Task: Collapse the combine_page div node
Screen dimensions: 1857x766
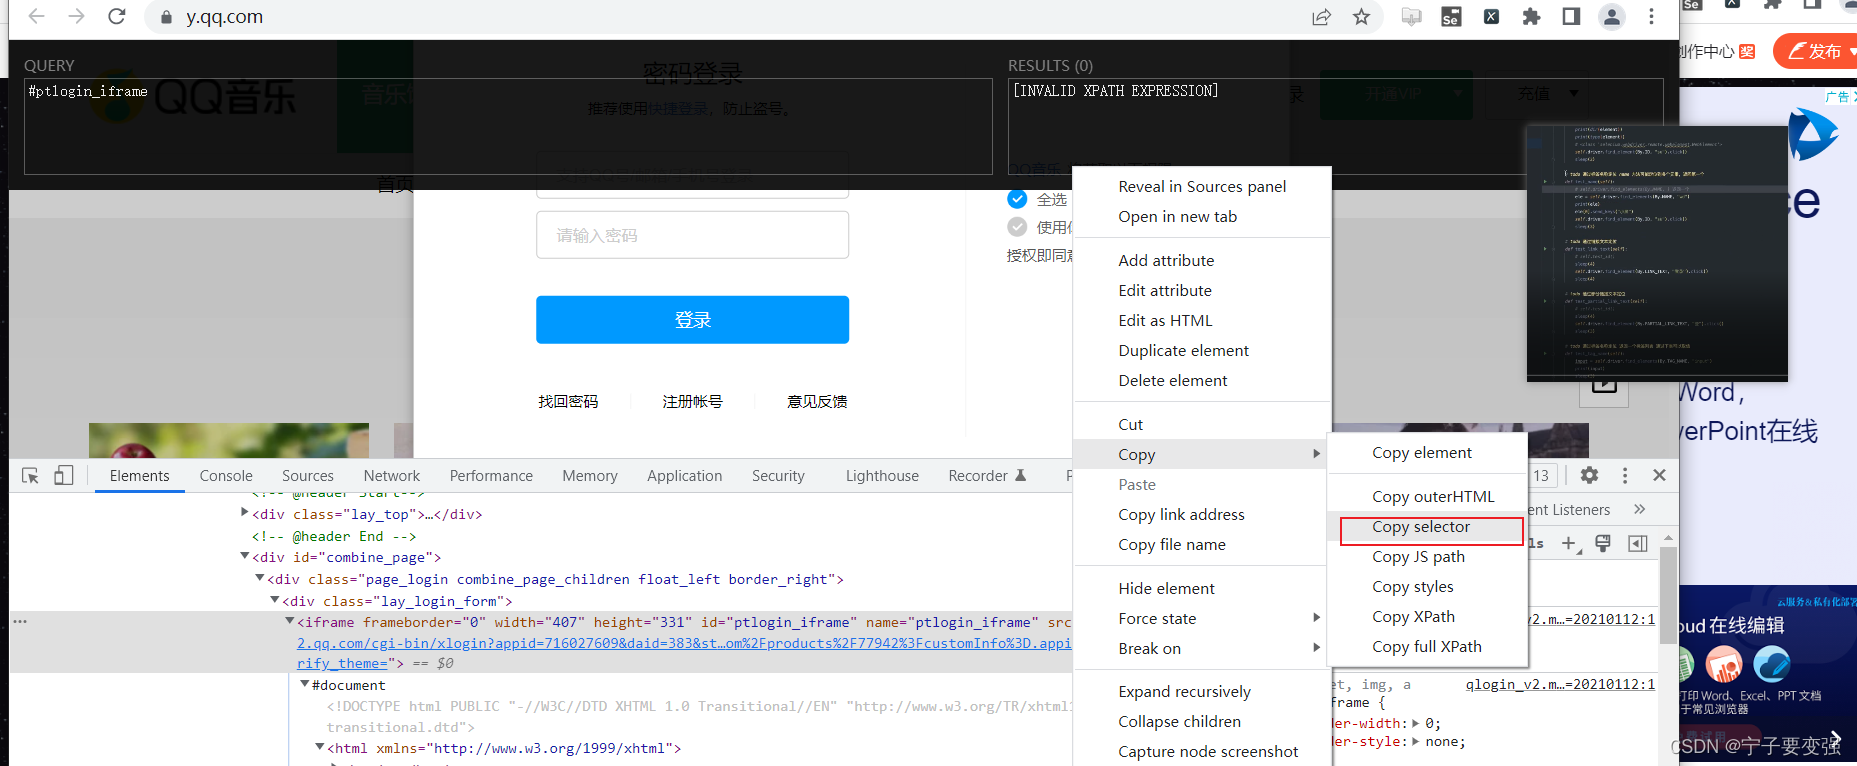Action: (x=245, y=556)
